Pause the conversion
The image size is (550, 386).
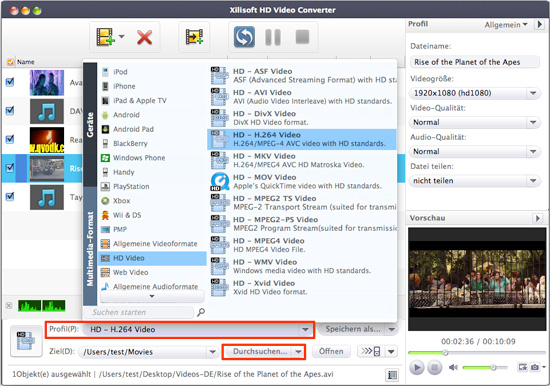click(x=273, y=37)
